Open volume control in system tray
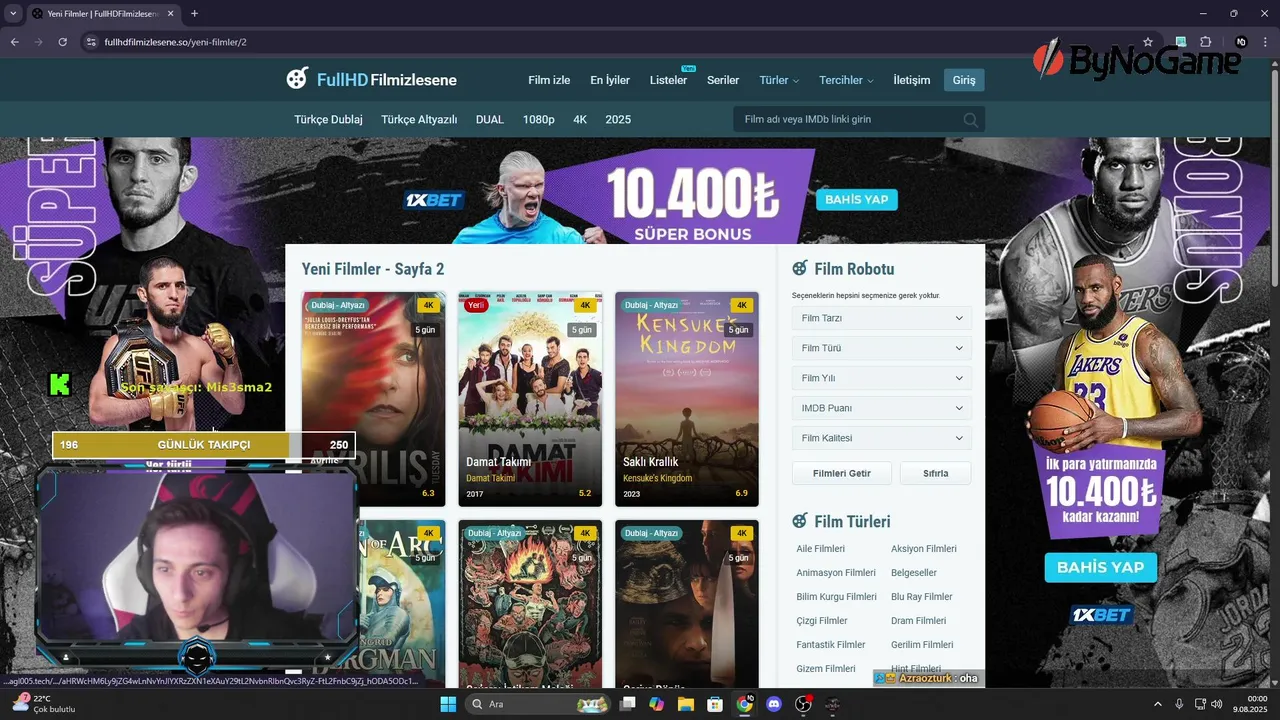 [1217, 704]
